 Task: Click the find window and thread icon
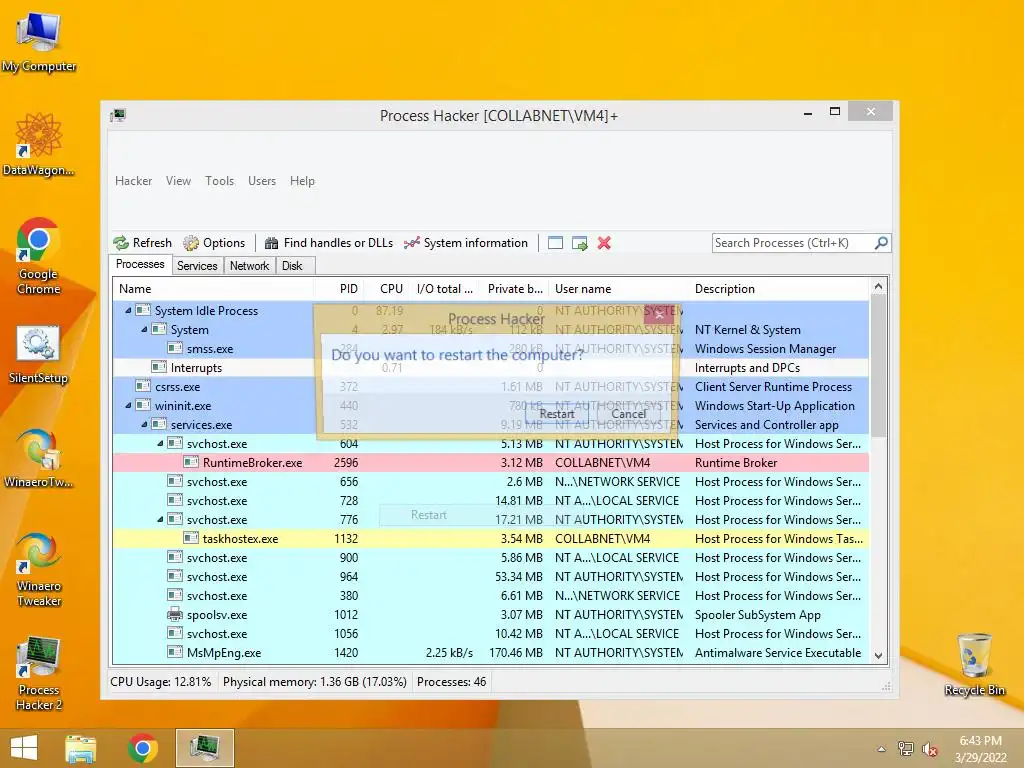point(580,243)
